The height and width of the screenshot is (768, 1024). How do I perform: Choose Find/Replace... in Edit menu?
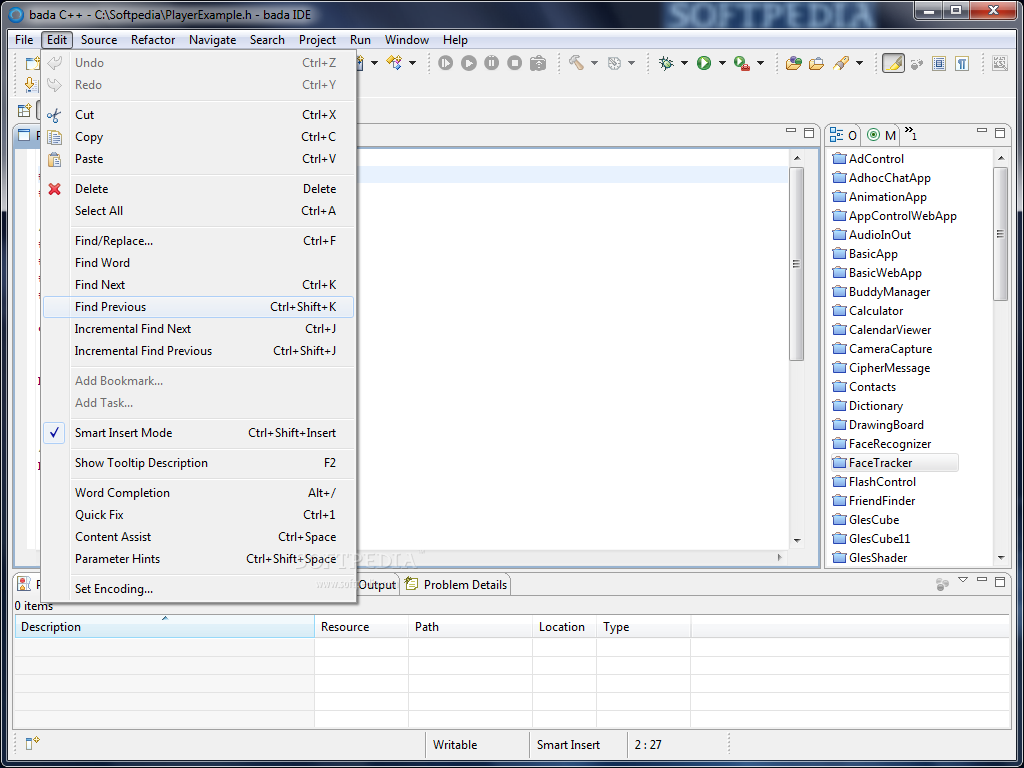199,241
